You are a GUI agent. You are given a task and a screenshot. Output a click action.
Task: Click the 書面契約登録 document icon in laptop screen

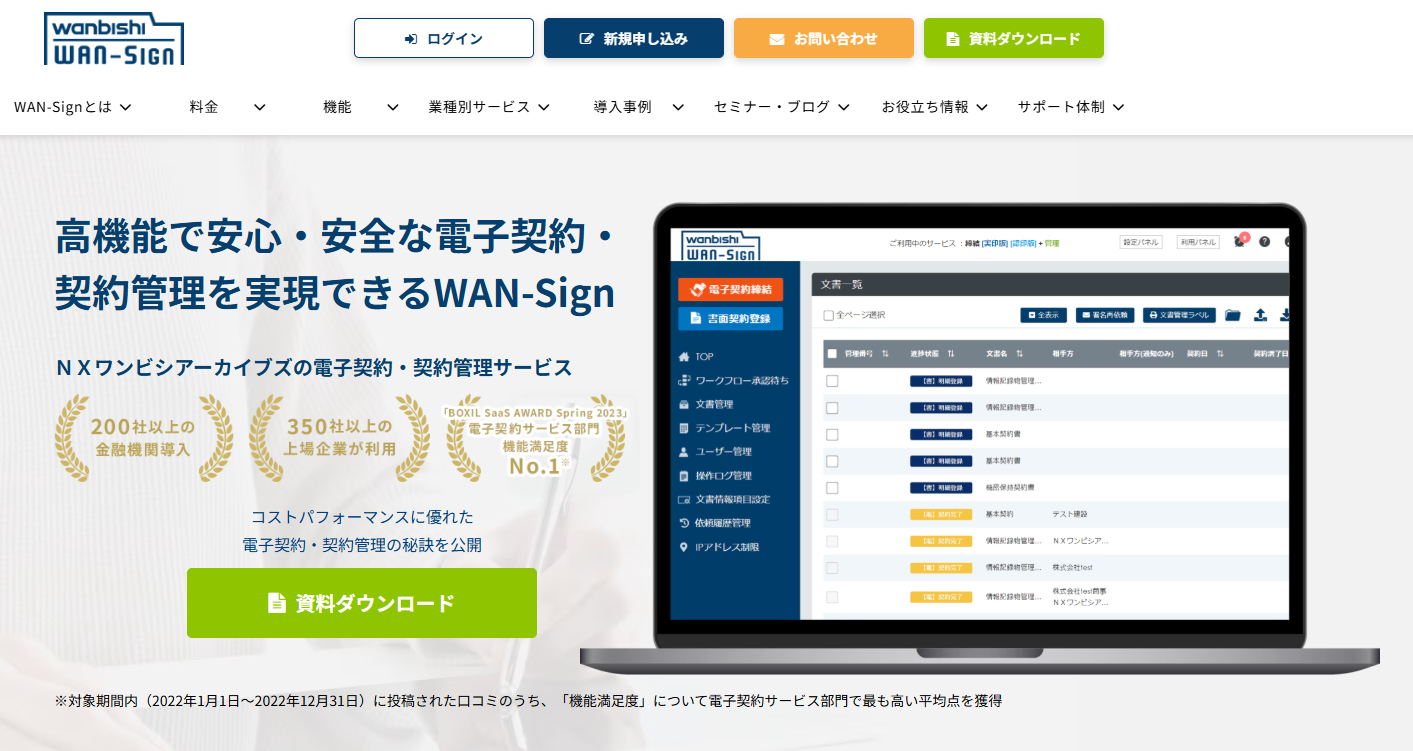[695, 318]
